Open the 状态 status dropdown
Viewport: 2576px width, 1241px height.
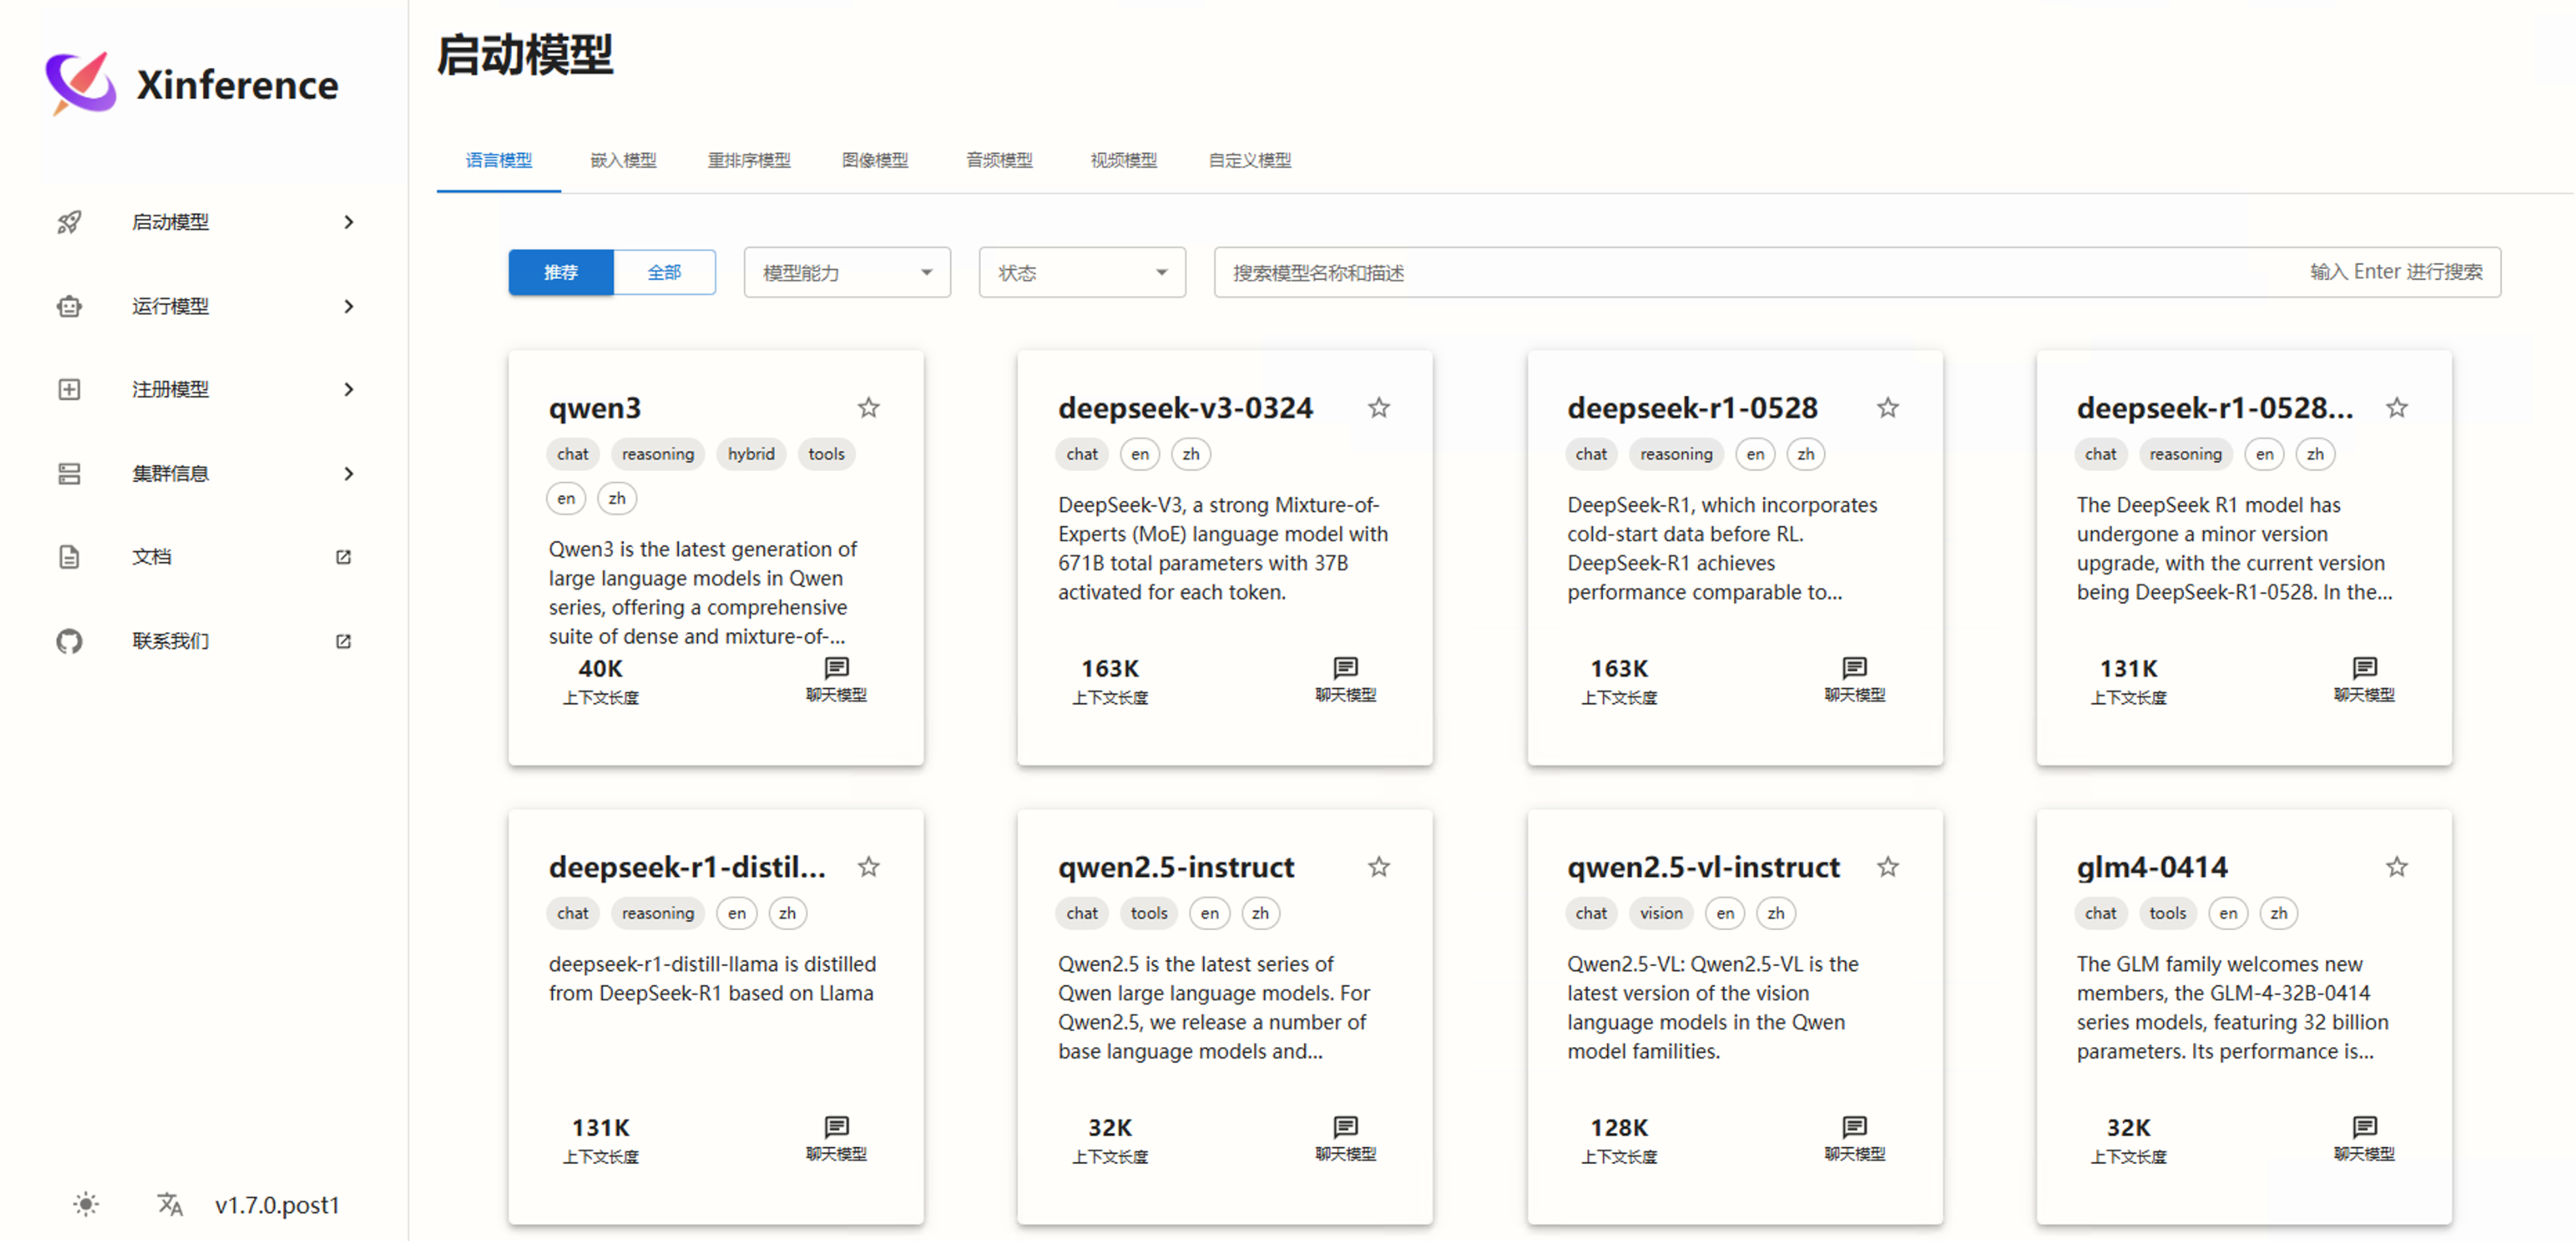(1081, 271)
